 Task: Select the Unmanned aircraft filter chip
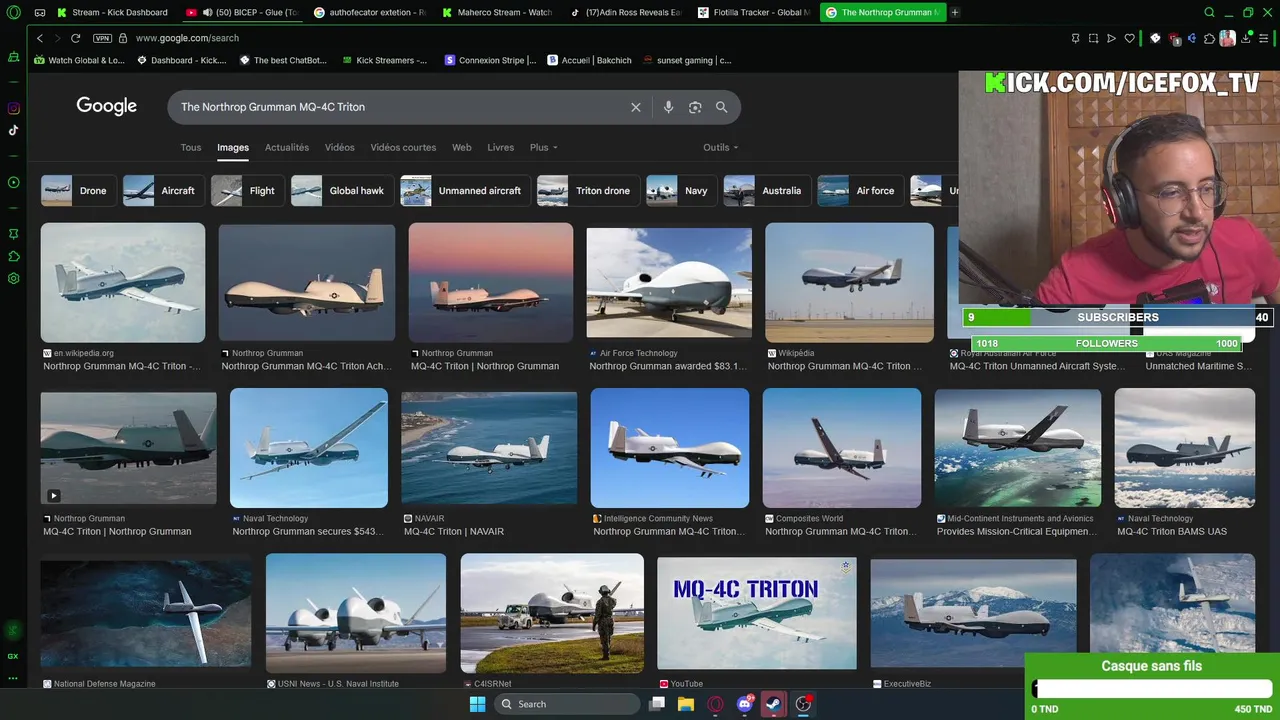pyautogui.click(x=465, y=190)
